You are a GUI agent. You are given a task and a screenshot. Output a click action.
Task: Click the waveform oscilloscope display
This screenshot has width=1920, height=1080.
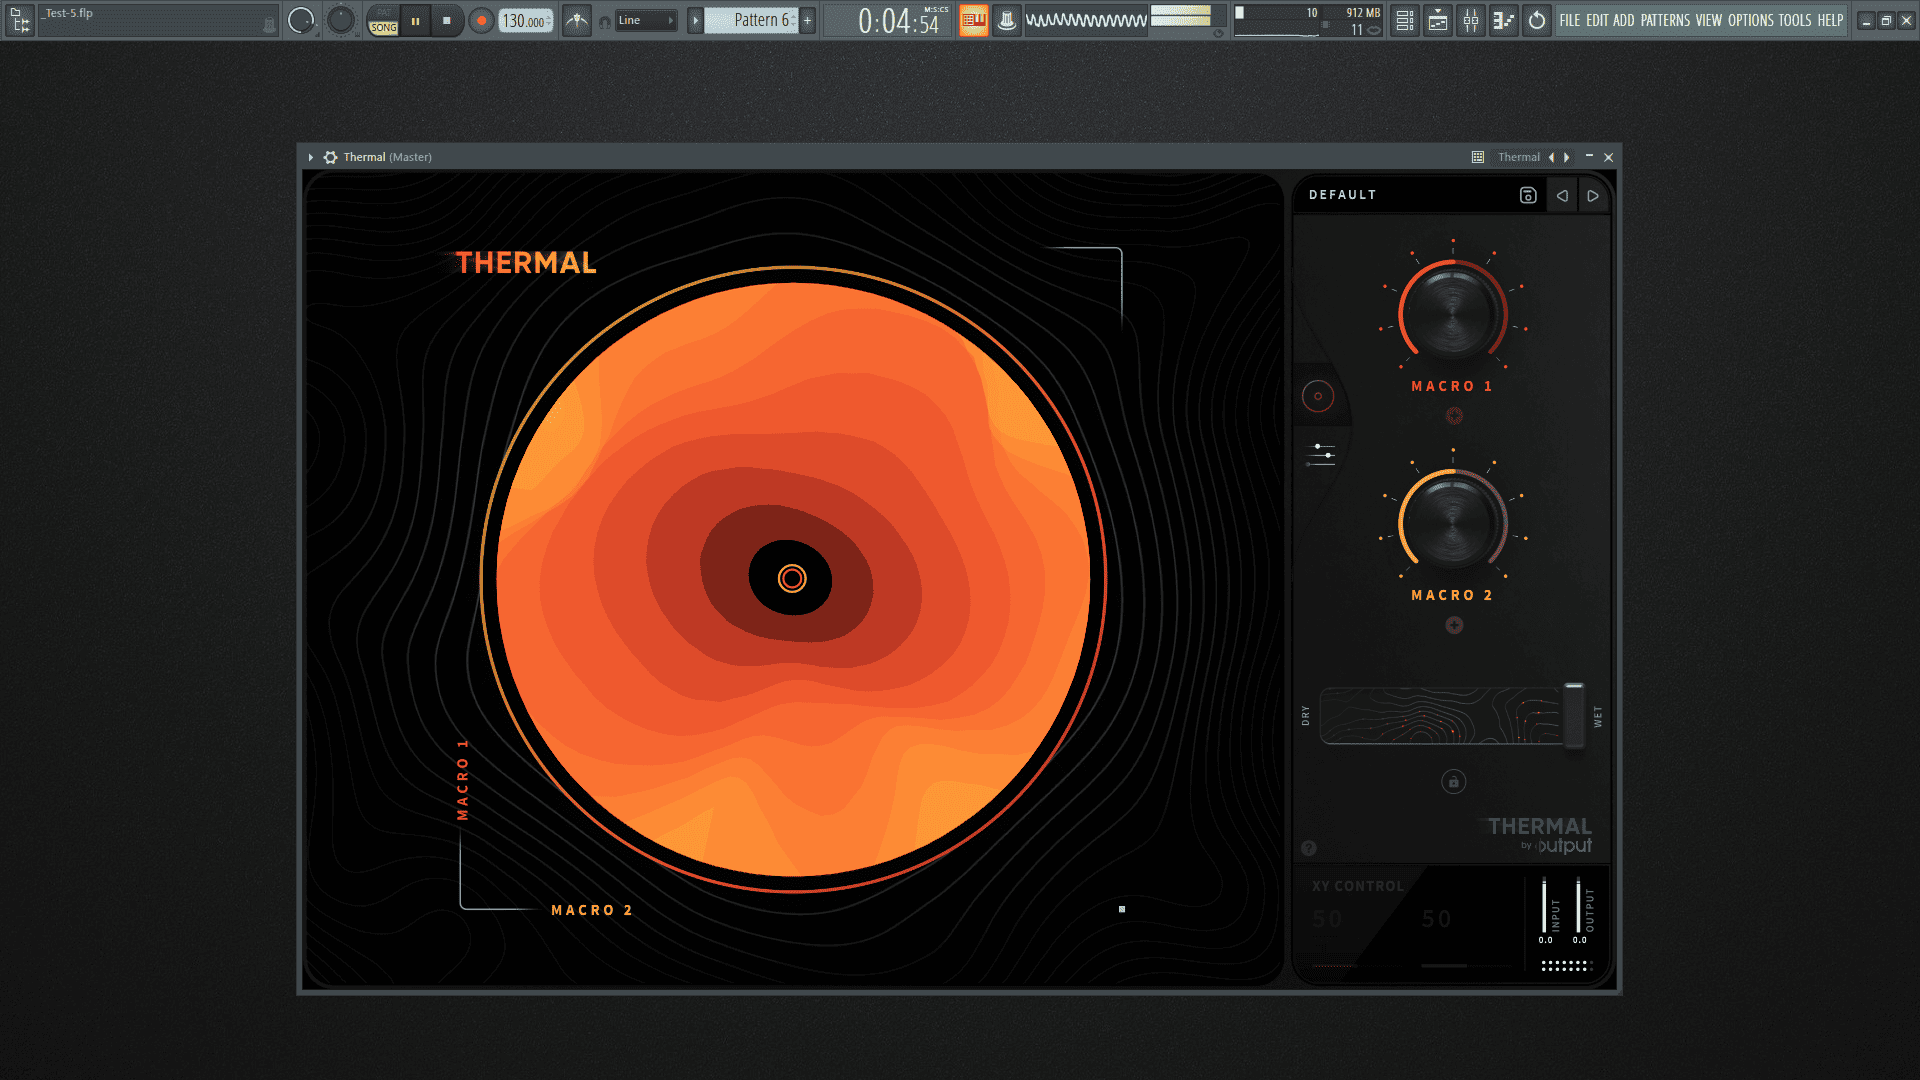coord(1086,20)
